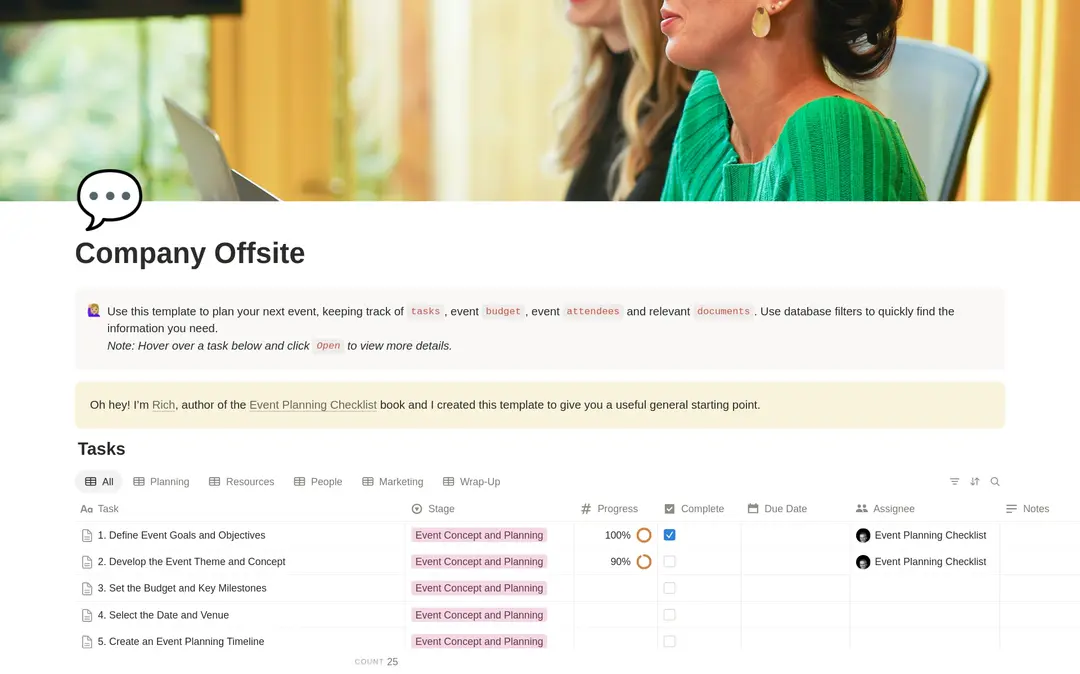Open task 2. Develop the Event Theme and Concept

click(191, 562)
